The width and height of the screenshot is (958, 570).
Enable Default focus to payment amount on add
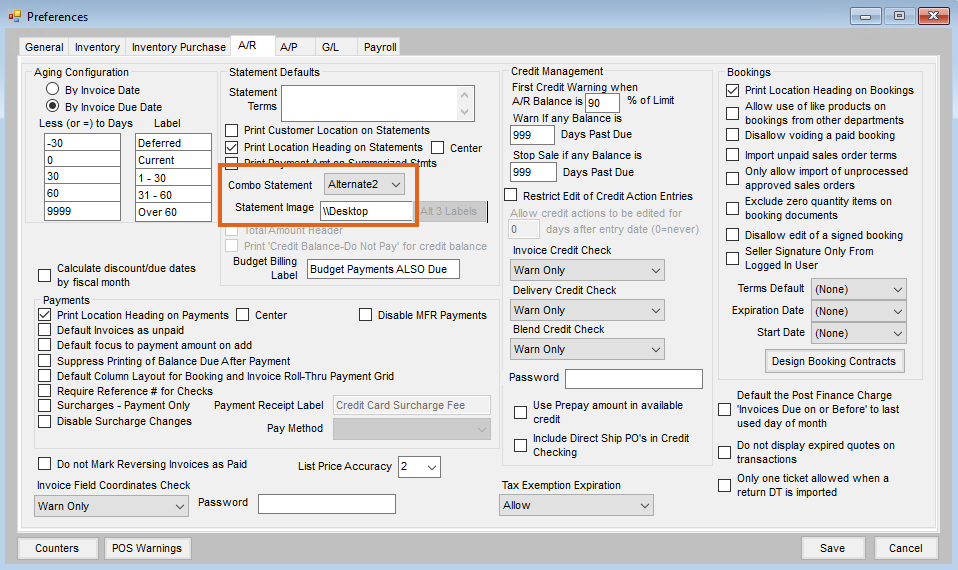(45, 345)
